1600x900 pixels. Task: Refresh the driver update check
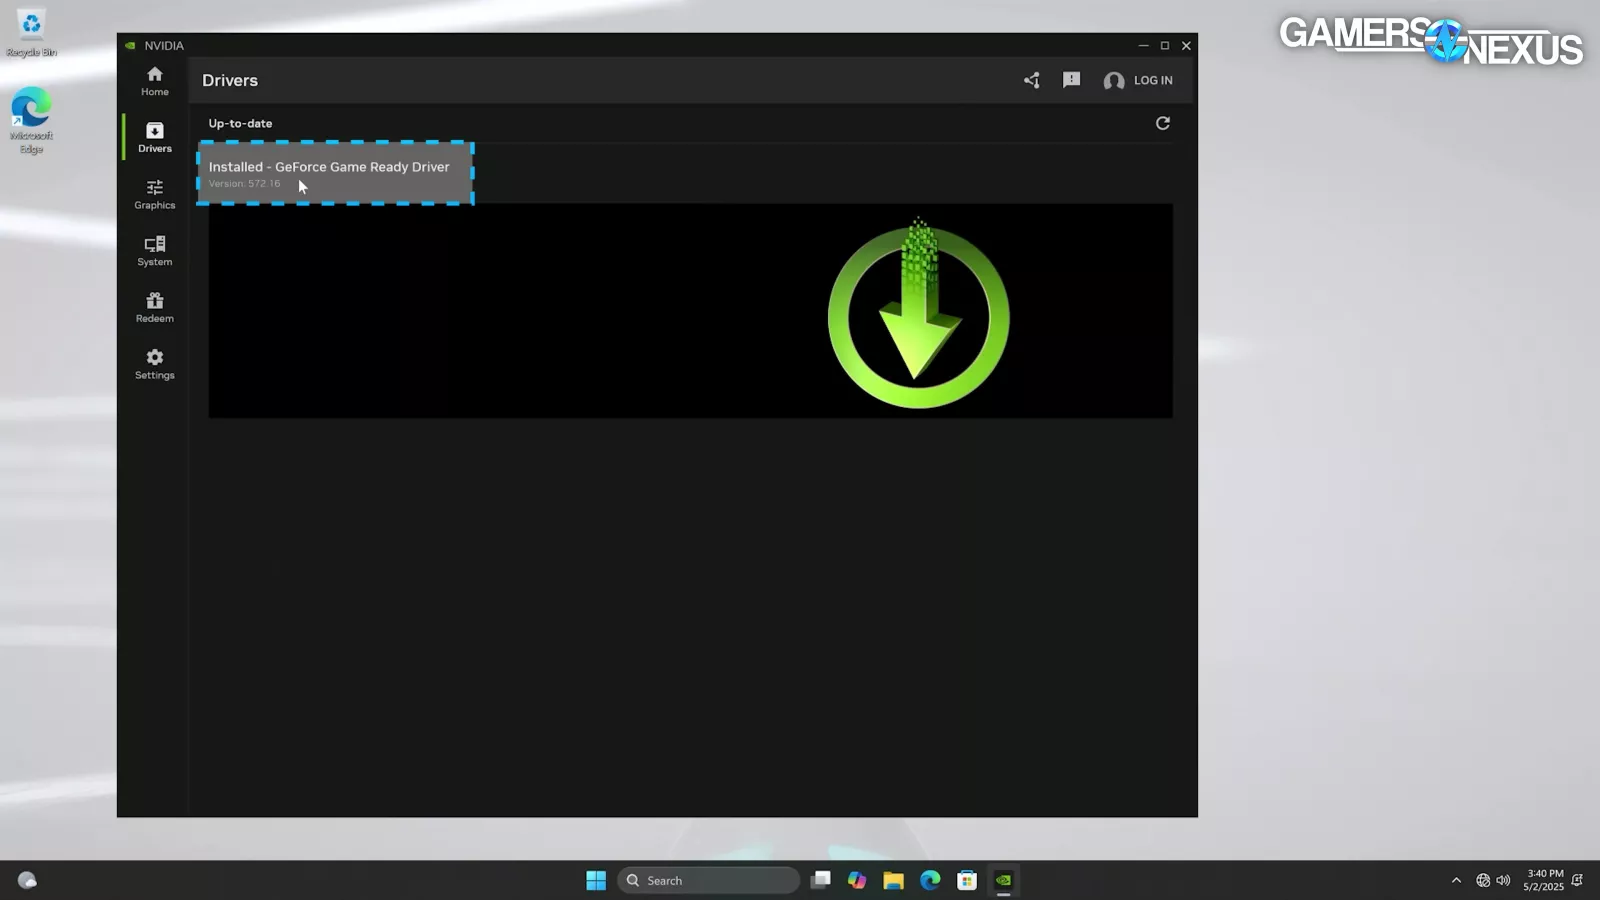(1162, 123)
